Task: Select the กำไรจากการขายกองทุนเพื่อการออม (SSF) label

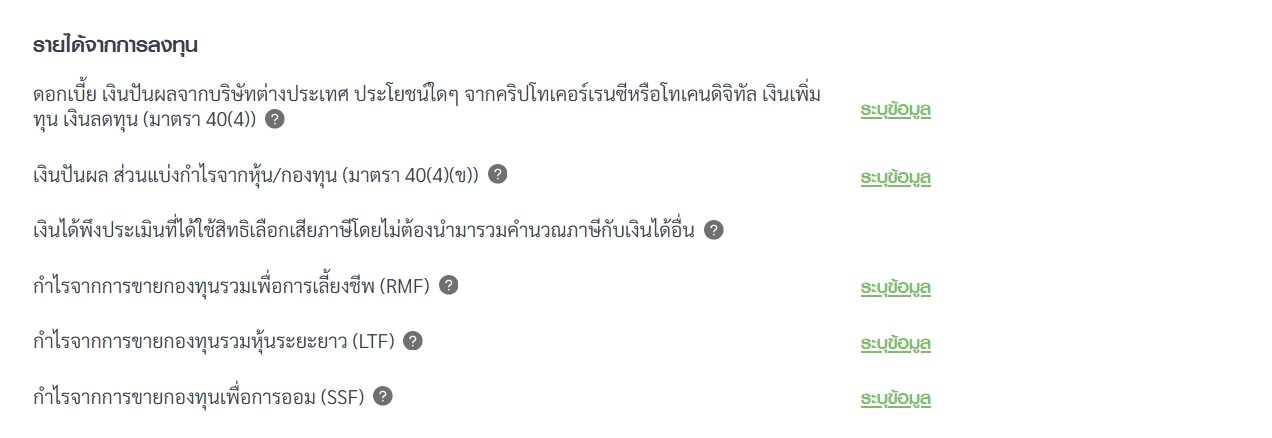Action: pos(198,397)
